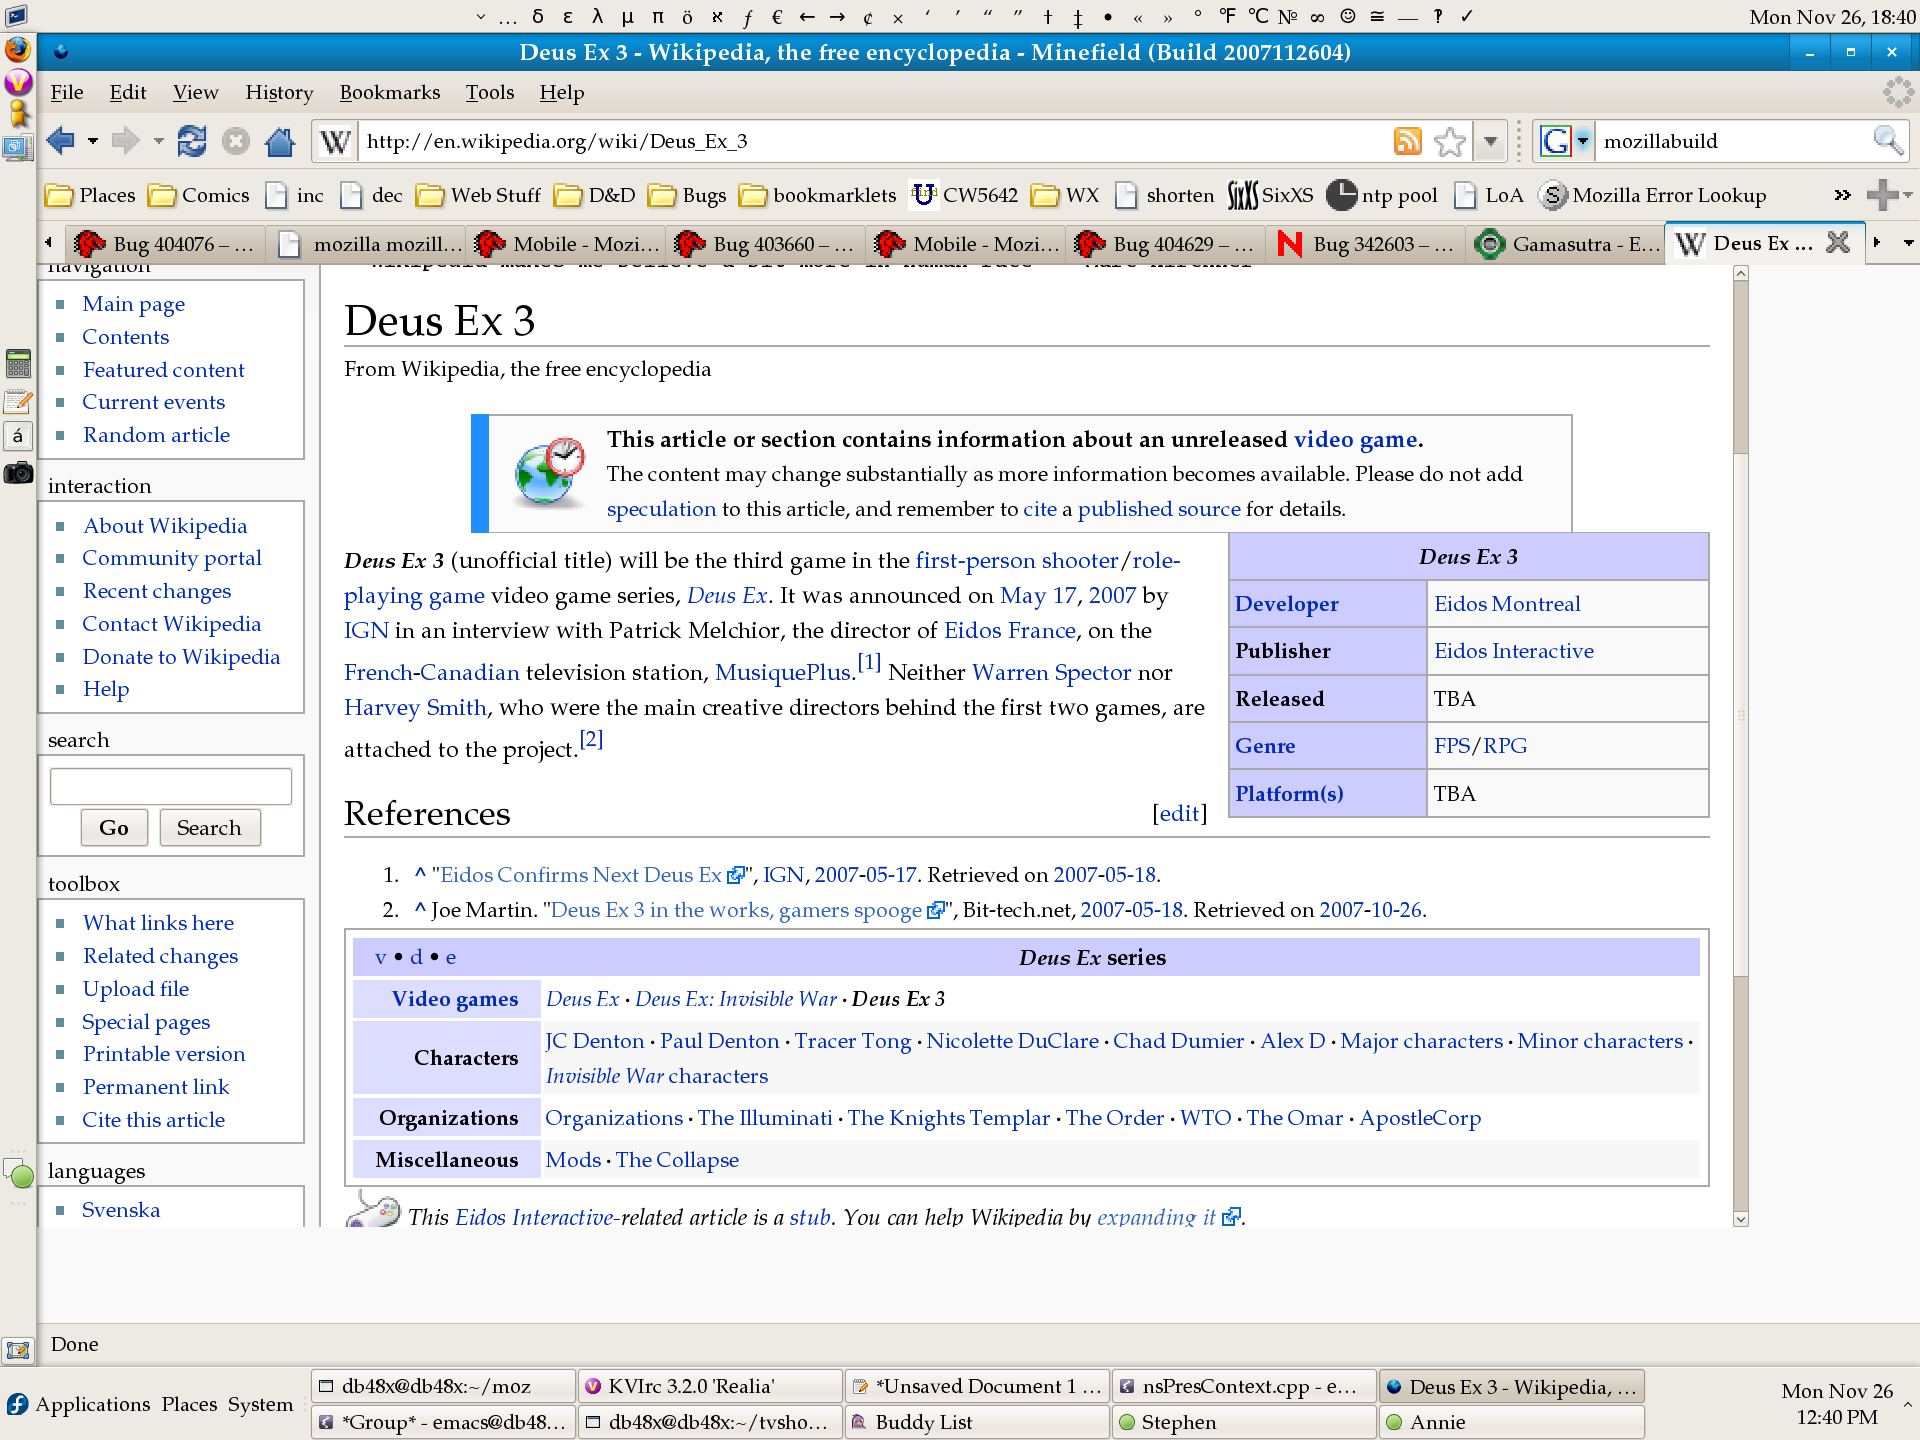
Task: Open the File menu
Action: tap(67, 93)
